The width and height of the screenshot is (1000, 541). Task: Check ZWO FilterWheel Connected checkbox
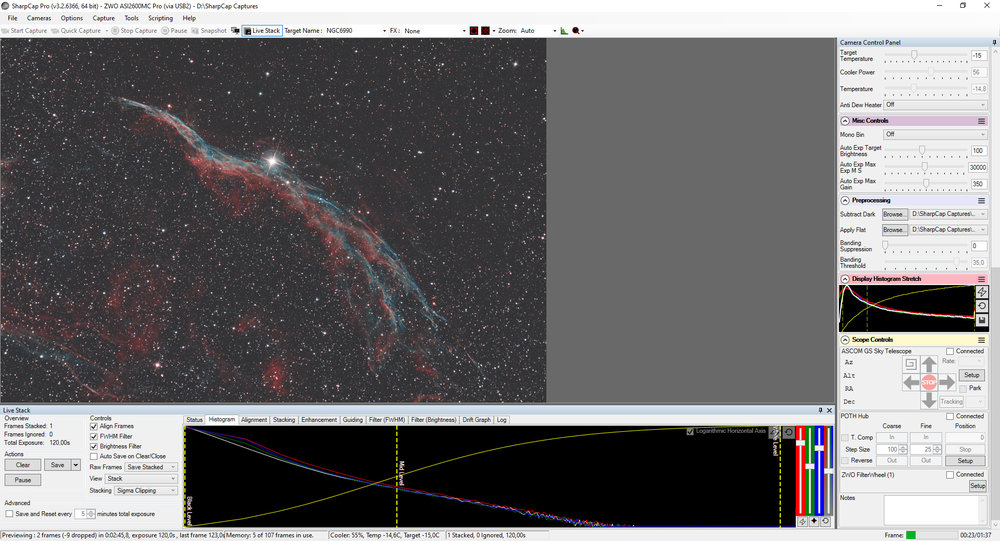point(950,475)
